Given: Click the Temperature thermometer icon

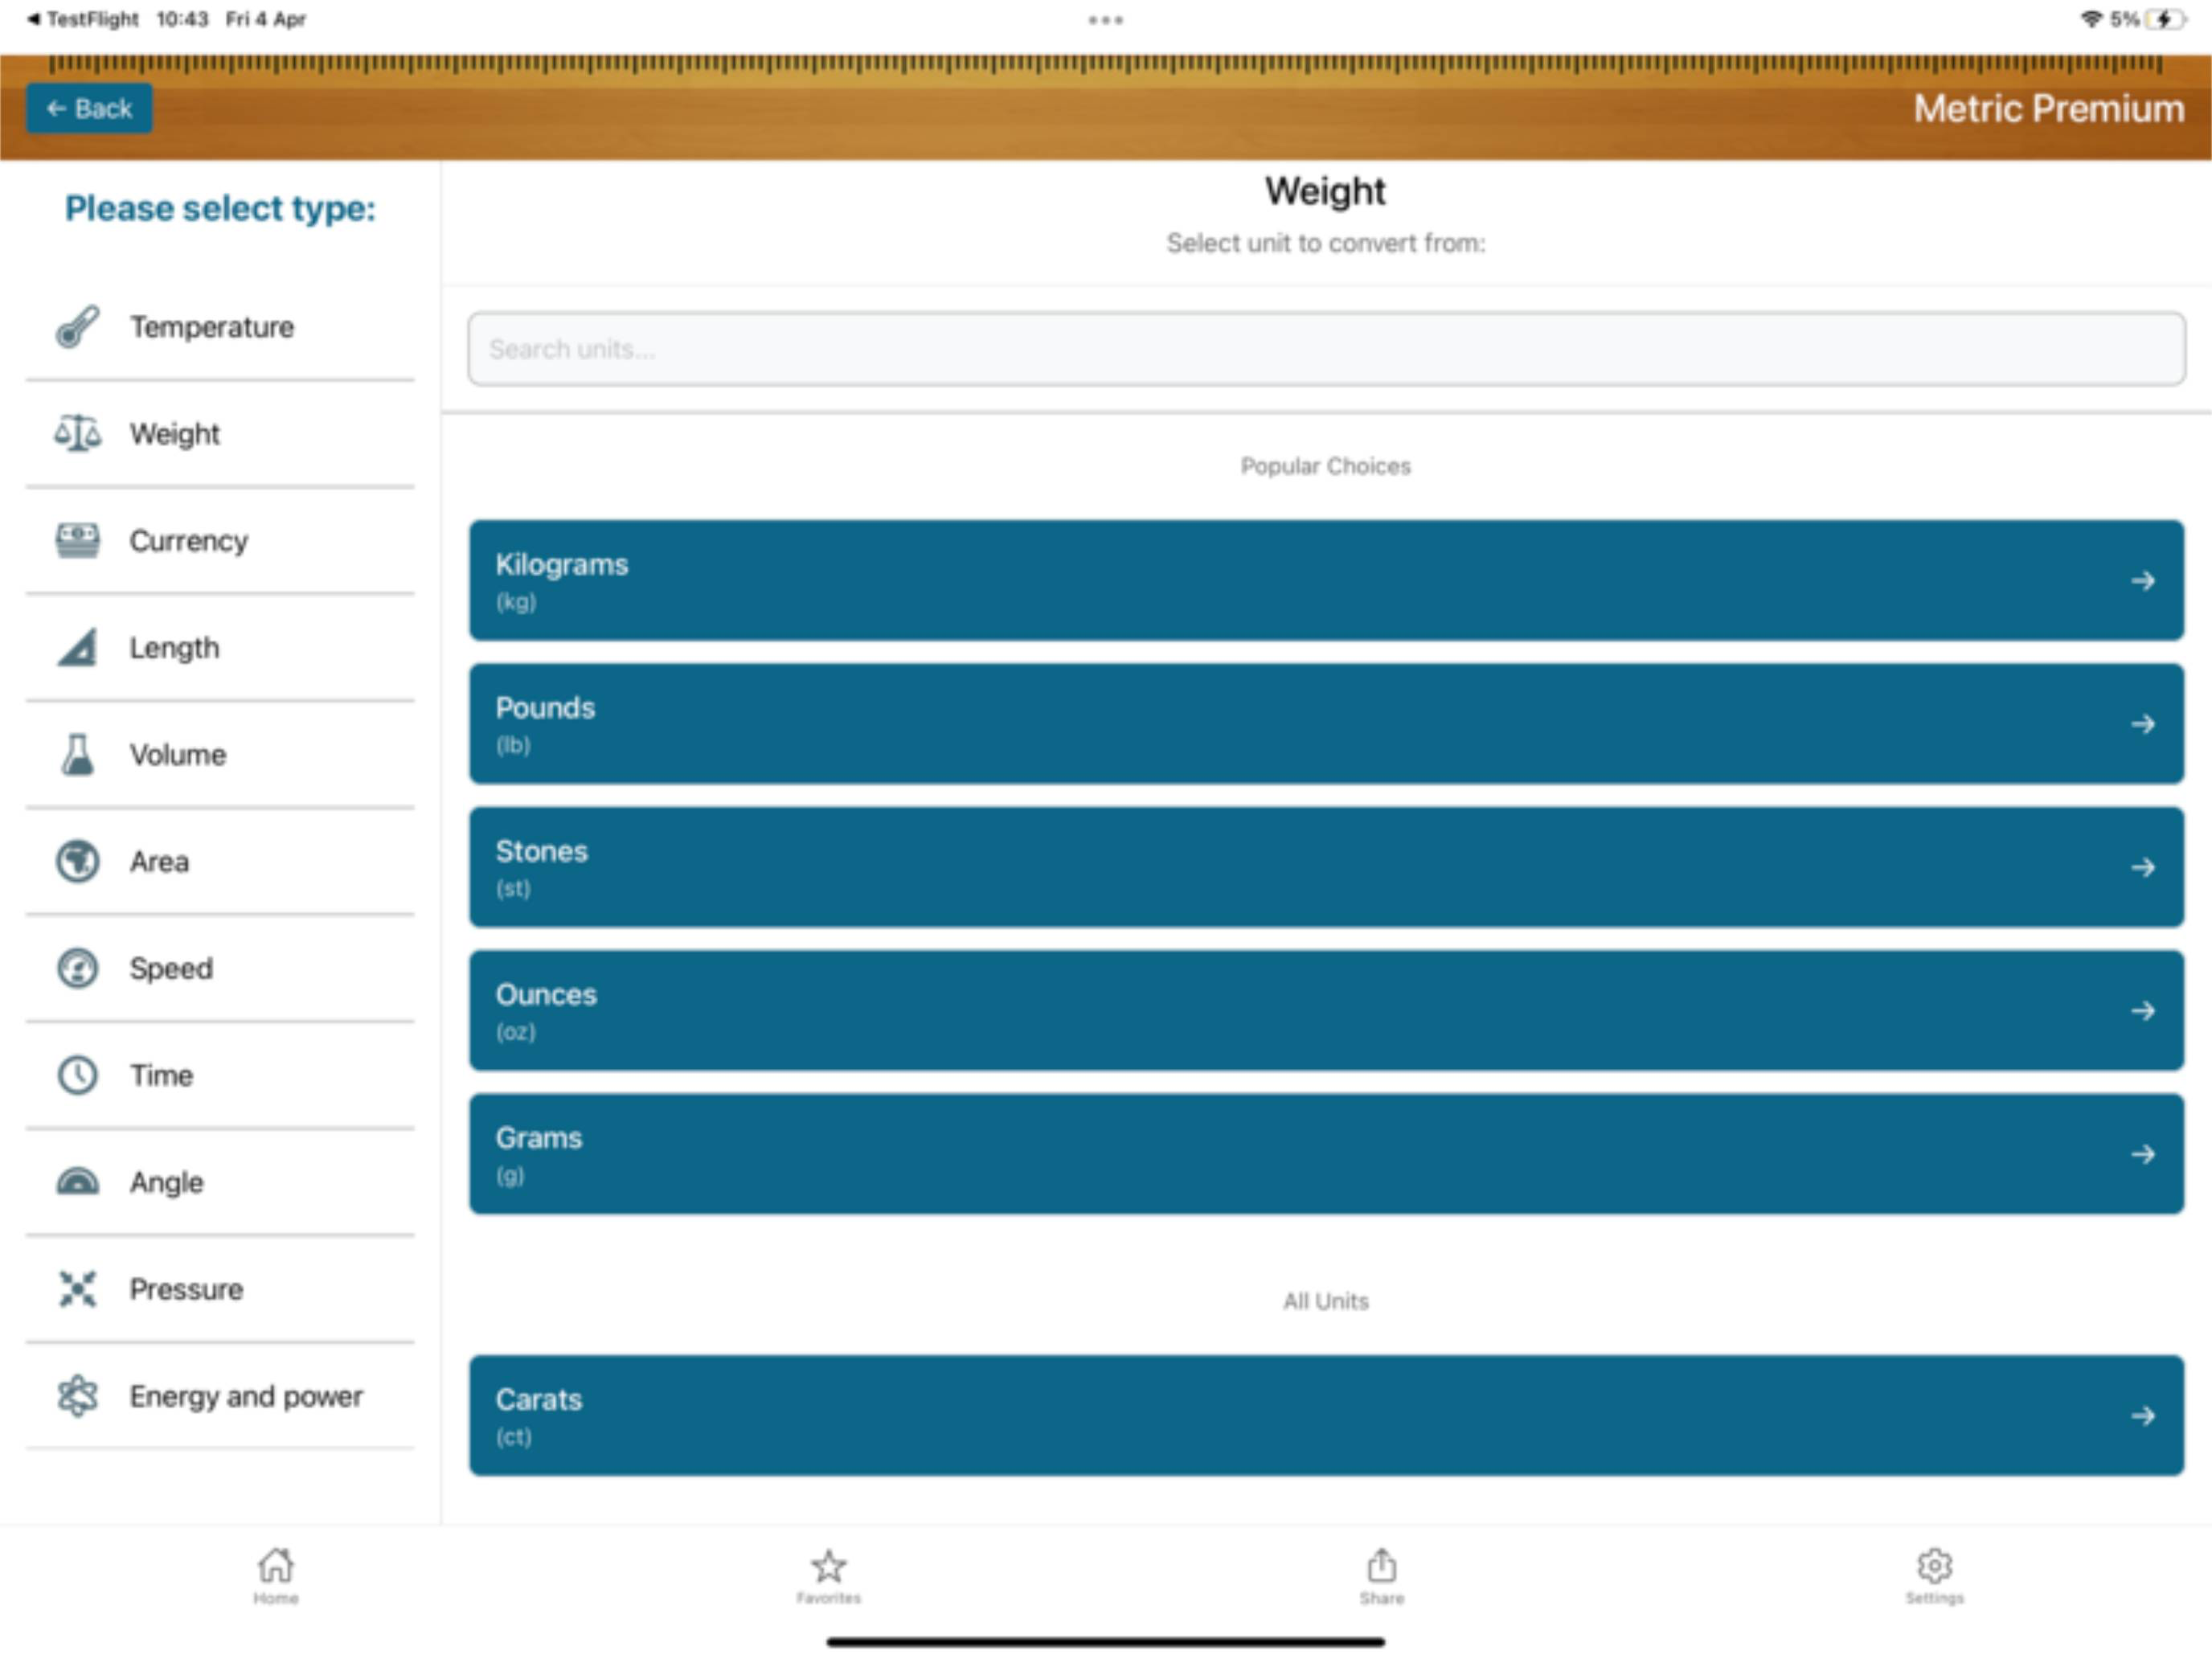Looking at the screenshot, I should pyautogui.click(x=77, y=327).
